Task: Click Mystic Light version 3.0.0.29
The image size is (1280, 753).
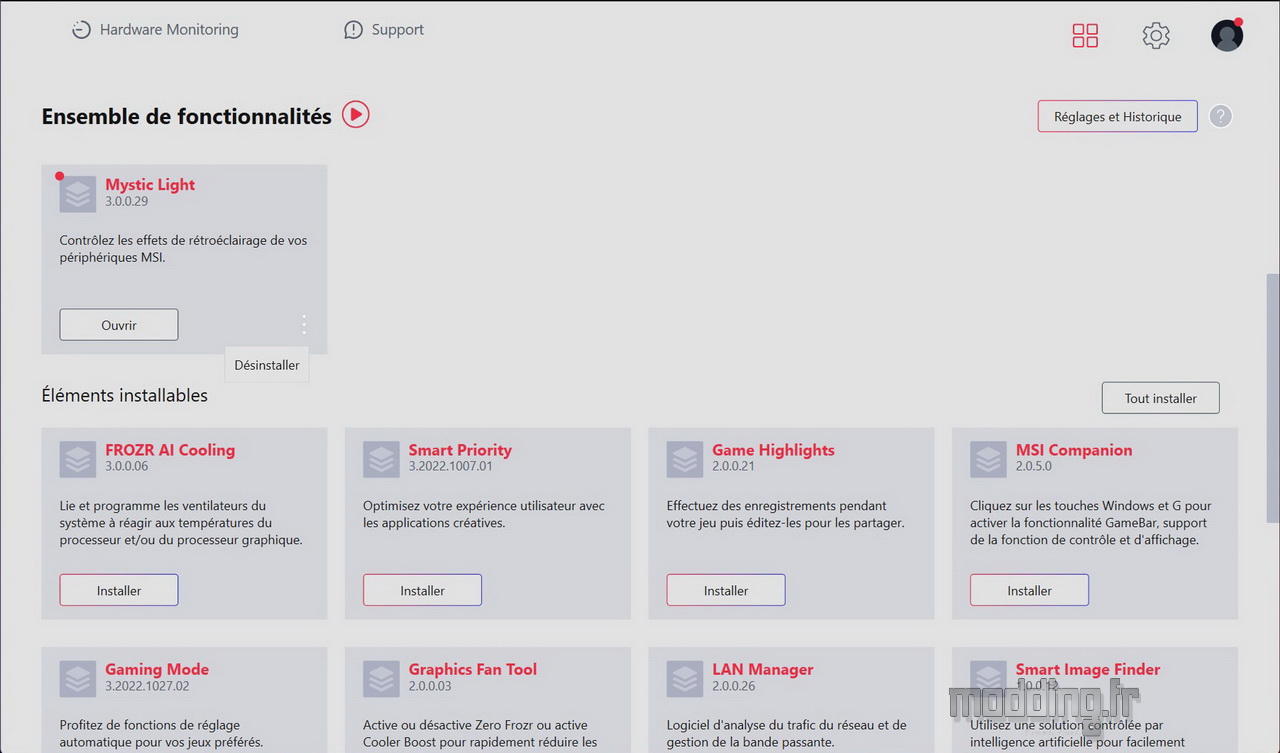Action: (127, 201)
